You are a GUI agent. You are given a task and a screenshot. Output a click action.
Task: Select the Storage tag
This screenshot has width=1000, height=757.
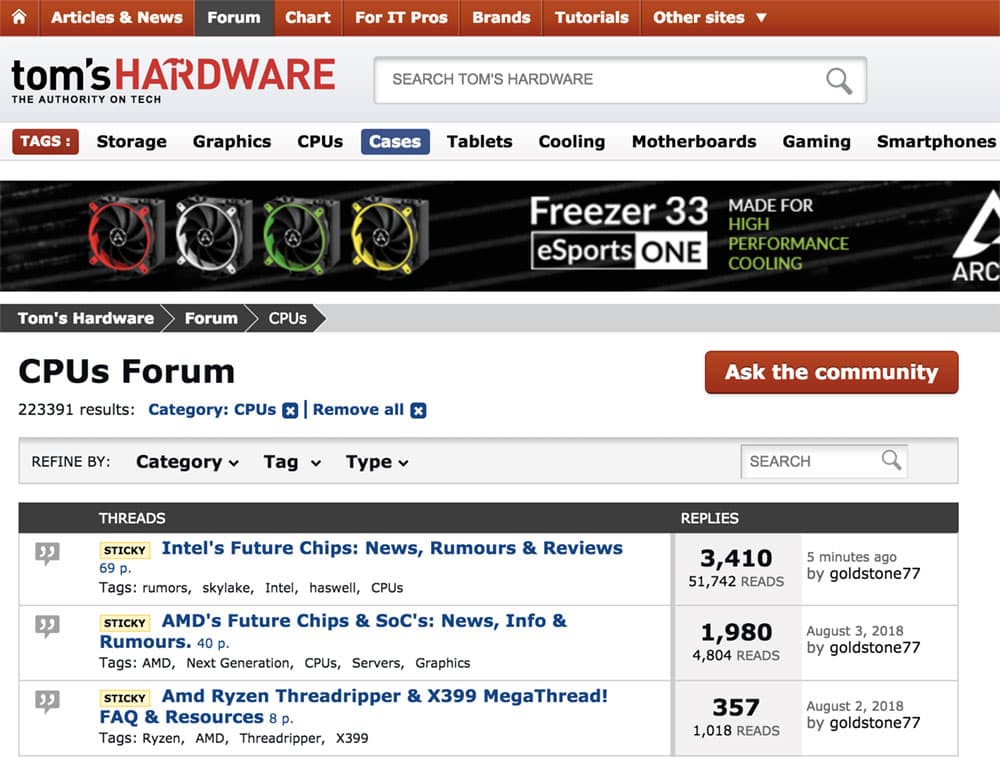(x=131, y=142)
